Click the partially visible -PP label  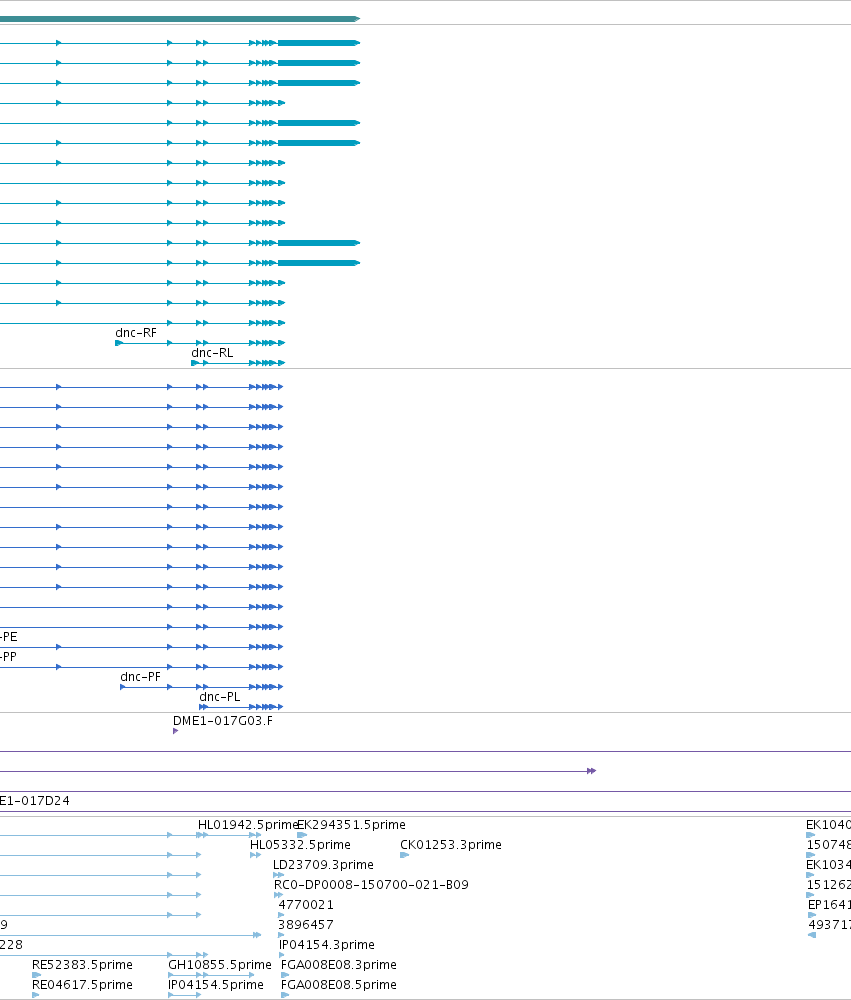9,656
